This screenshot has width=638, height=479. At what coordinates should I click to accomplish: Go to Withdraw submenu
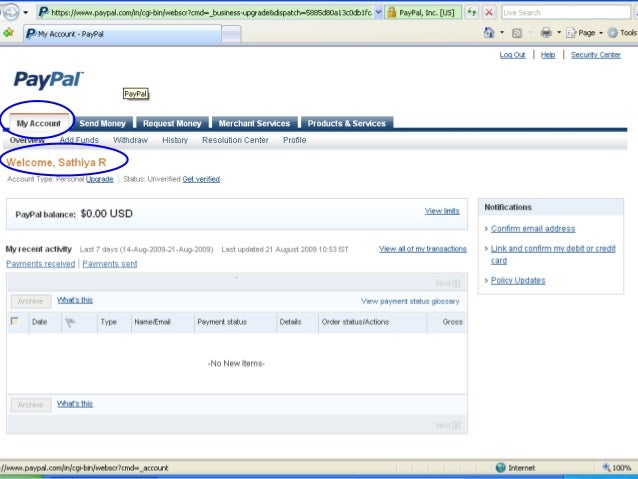point(130,140)
